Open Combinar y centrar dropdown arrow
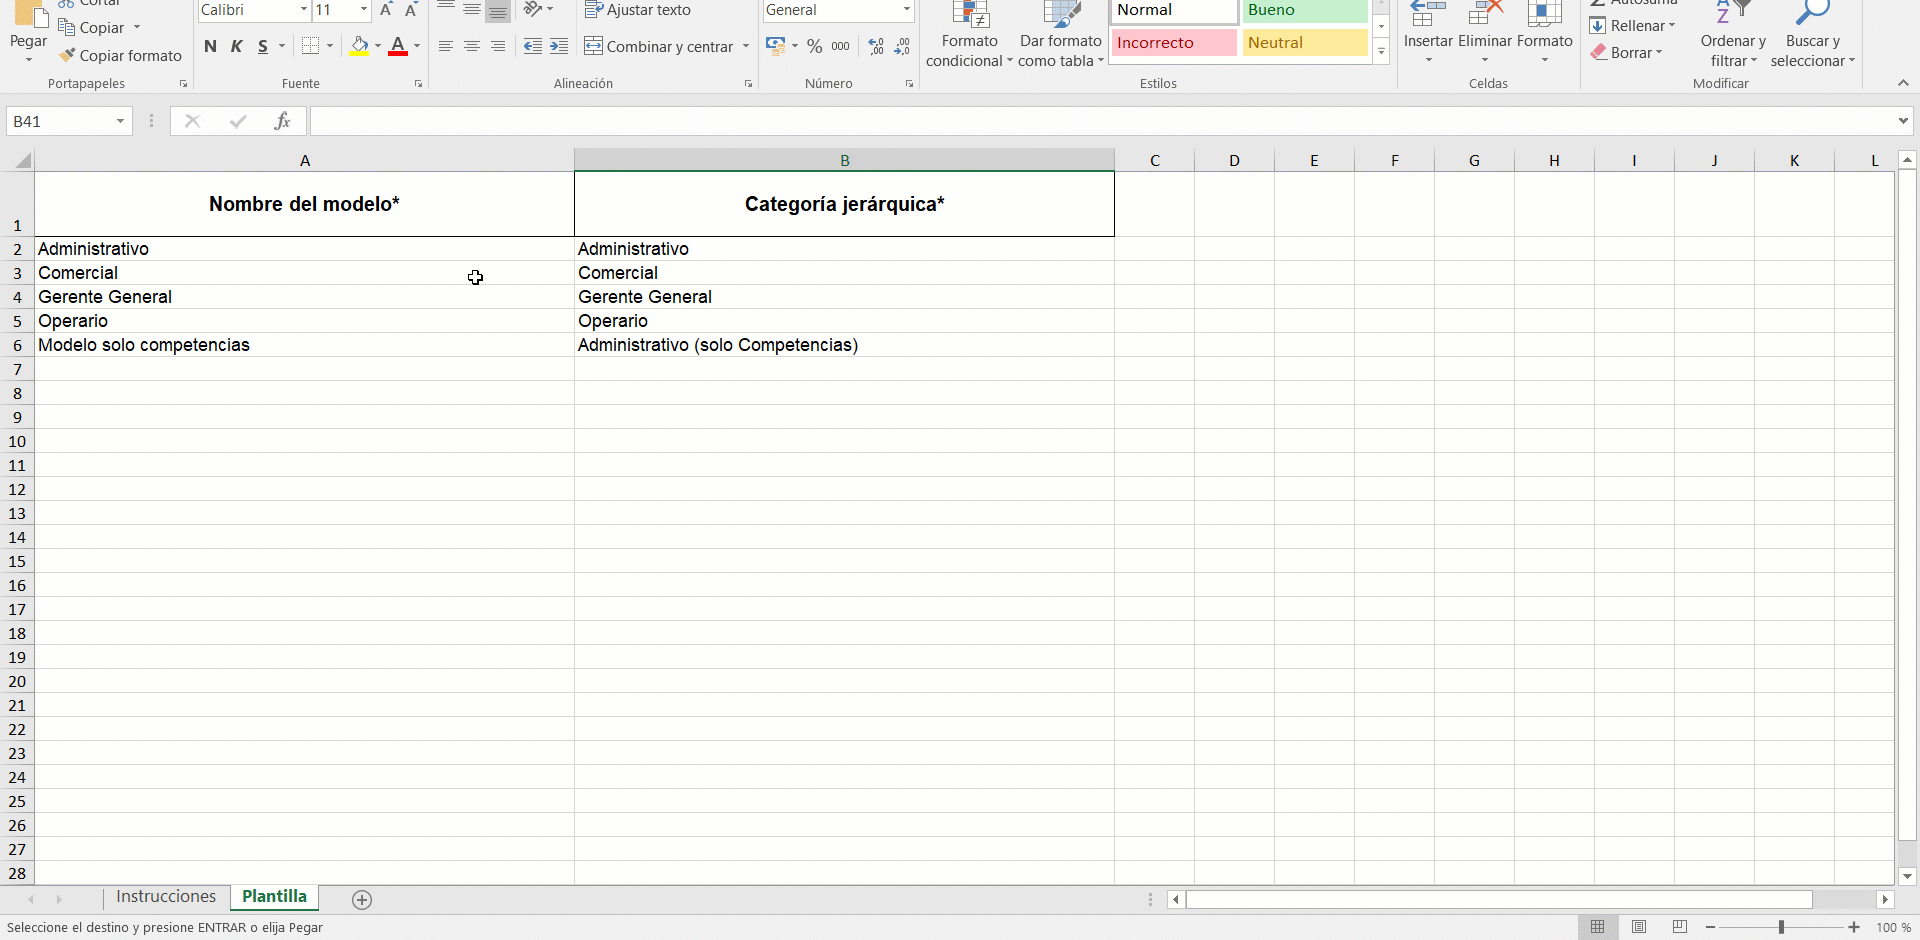1920x940 pixels. tap(746, 46)
